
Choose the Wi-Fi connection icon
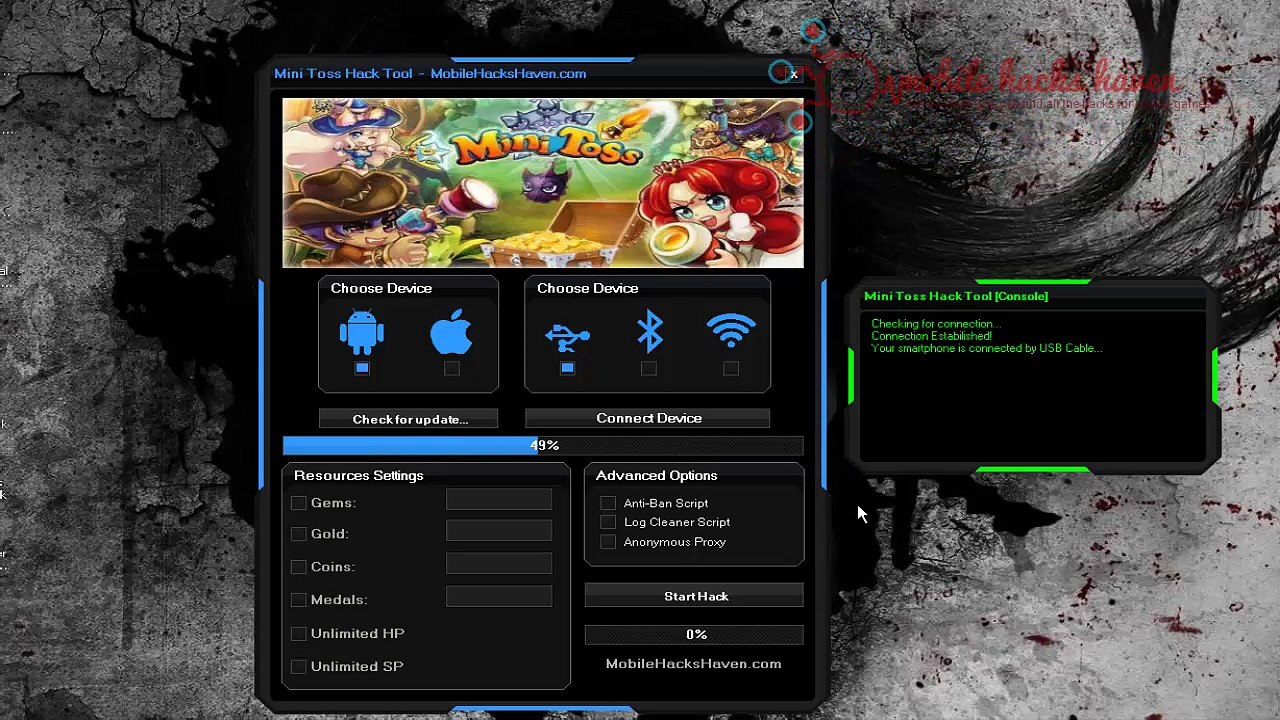coord(731,331)
